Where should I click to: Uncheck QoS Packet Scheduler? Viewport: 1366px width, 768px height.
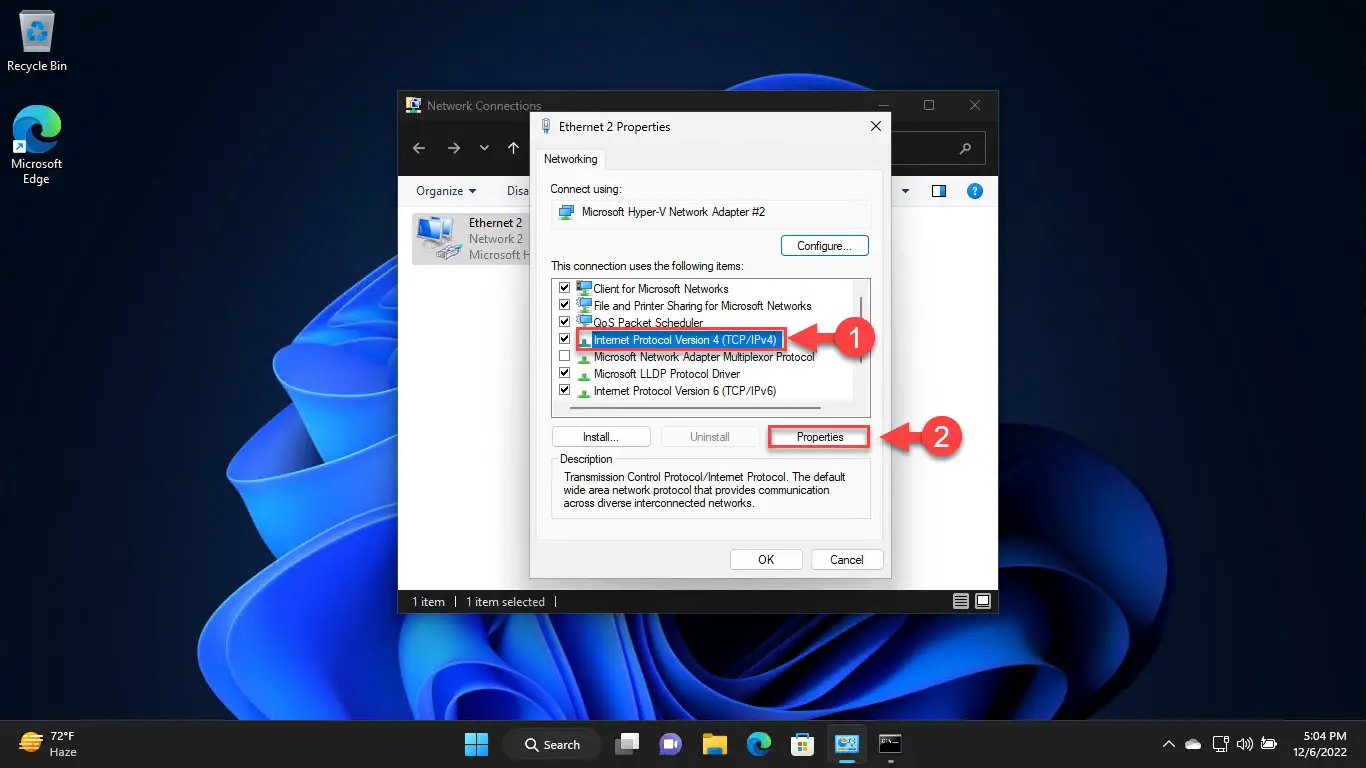[565, 322]
